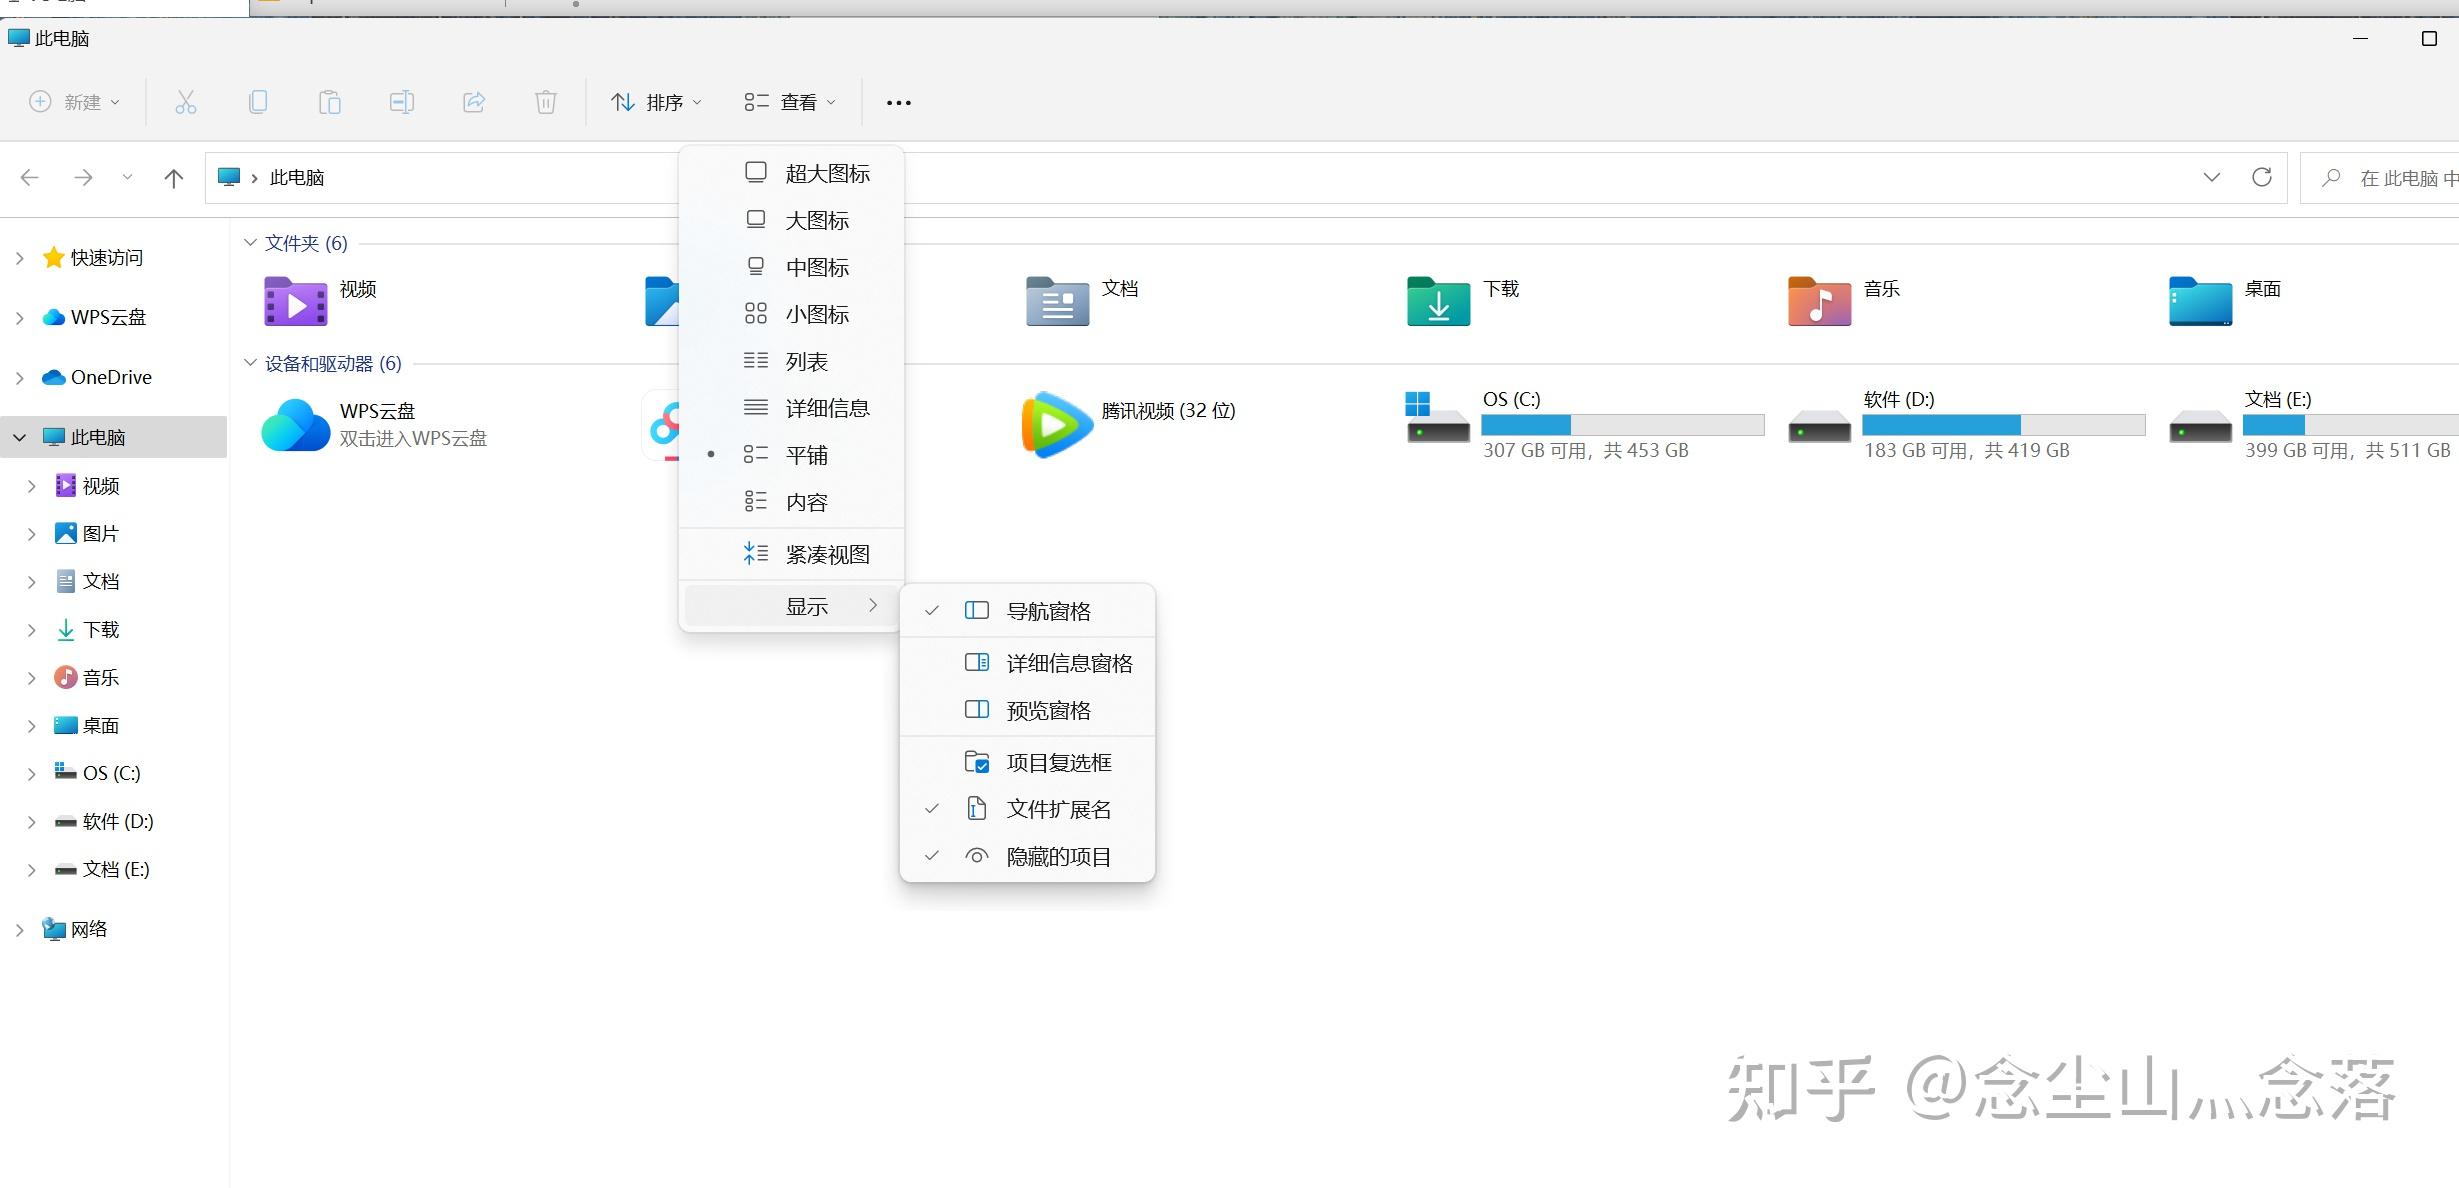Click the Paste clipboard toolbar icon
2459x1188 pixels.
330,102
